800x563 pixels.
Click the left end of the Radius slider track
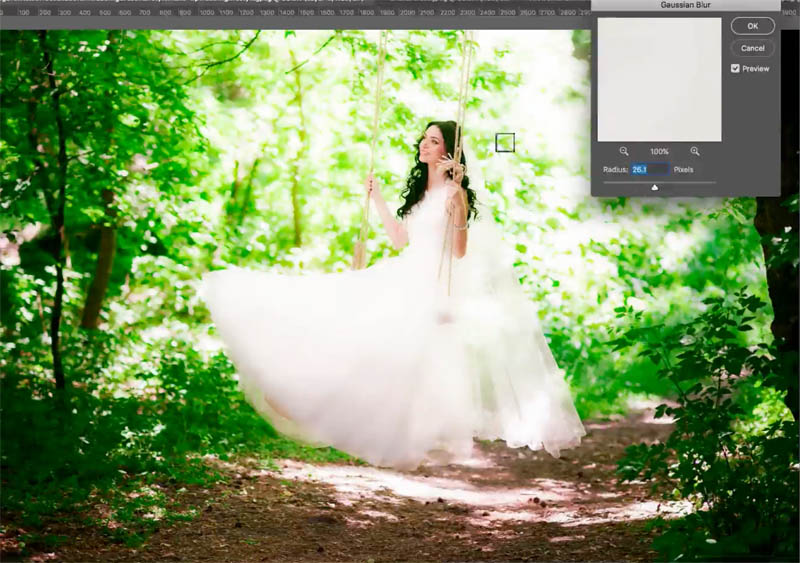605,182
